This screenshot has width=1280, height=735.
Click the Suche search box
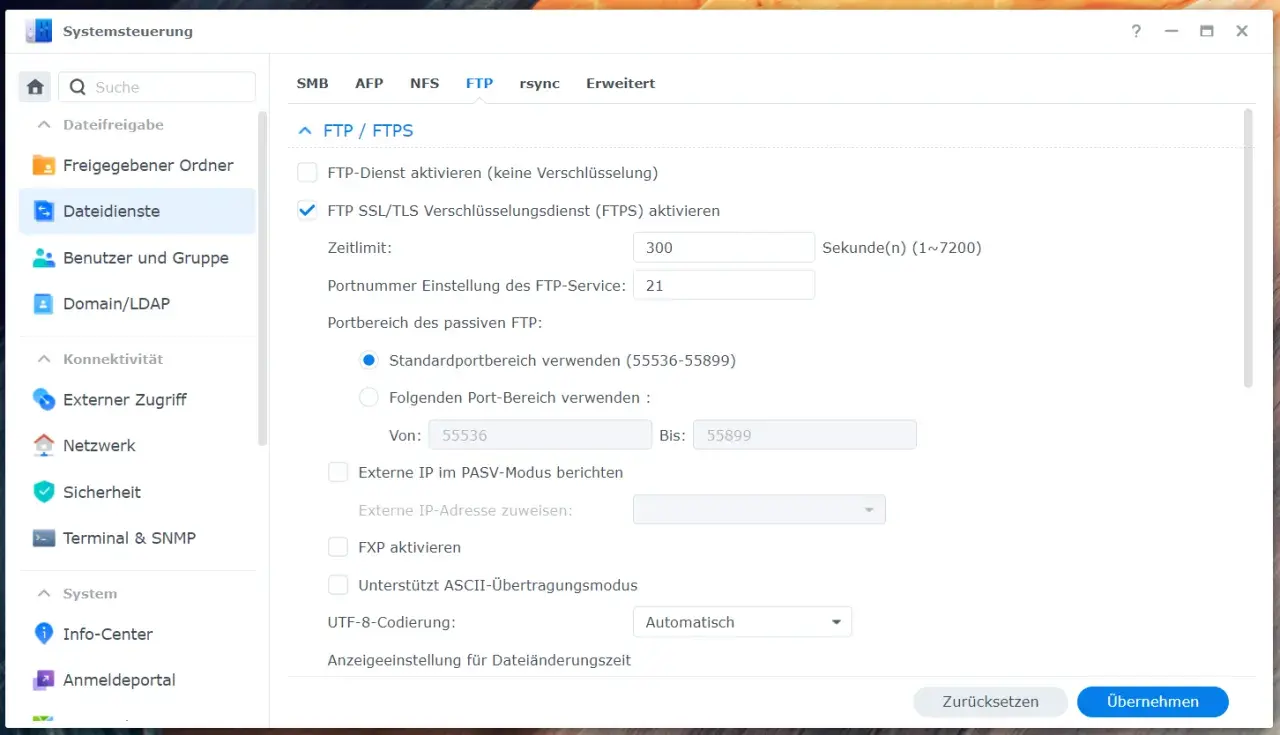click(x=157, y=87)
